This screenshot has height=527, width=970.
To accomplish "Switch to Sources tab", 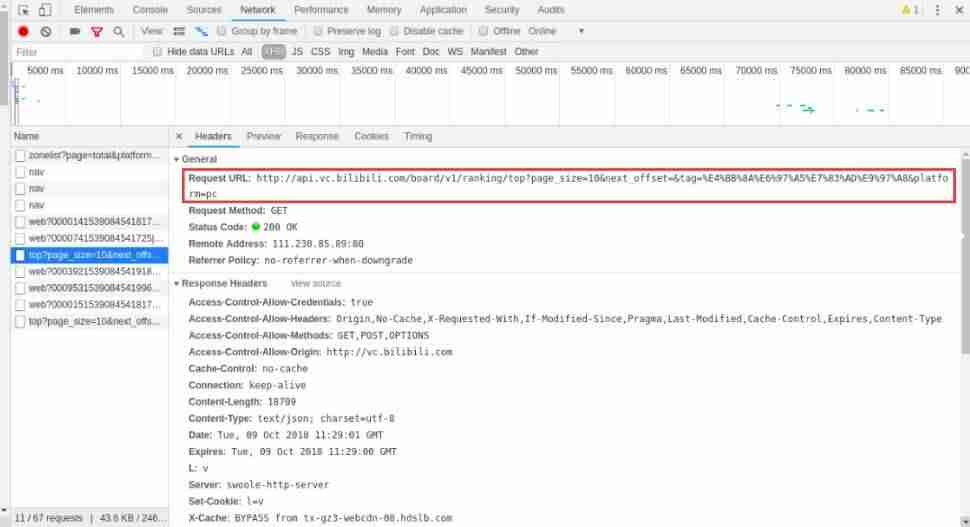I will [x=204, y=10].
